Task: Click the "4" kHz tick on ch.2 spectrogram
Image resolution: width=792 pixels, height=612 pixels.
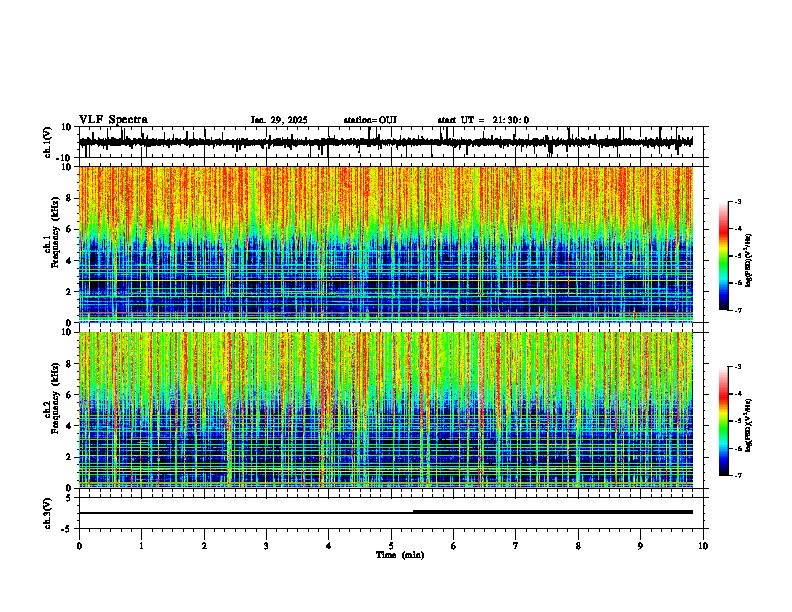Action: [69, 426]
